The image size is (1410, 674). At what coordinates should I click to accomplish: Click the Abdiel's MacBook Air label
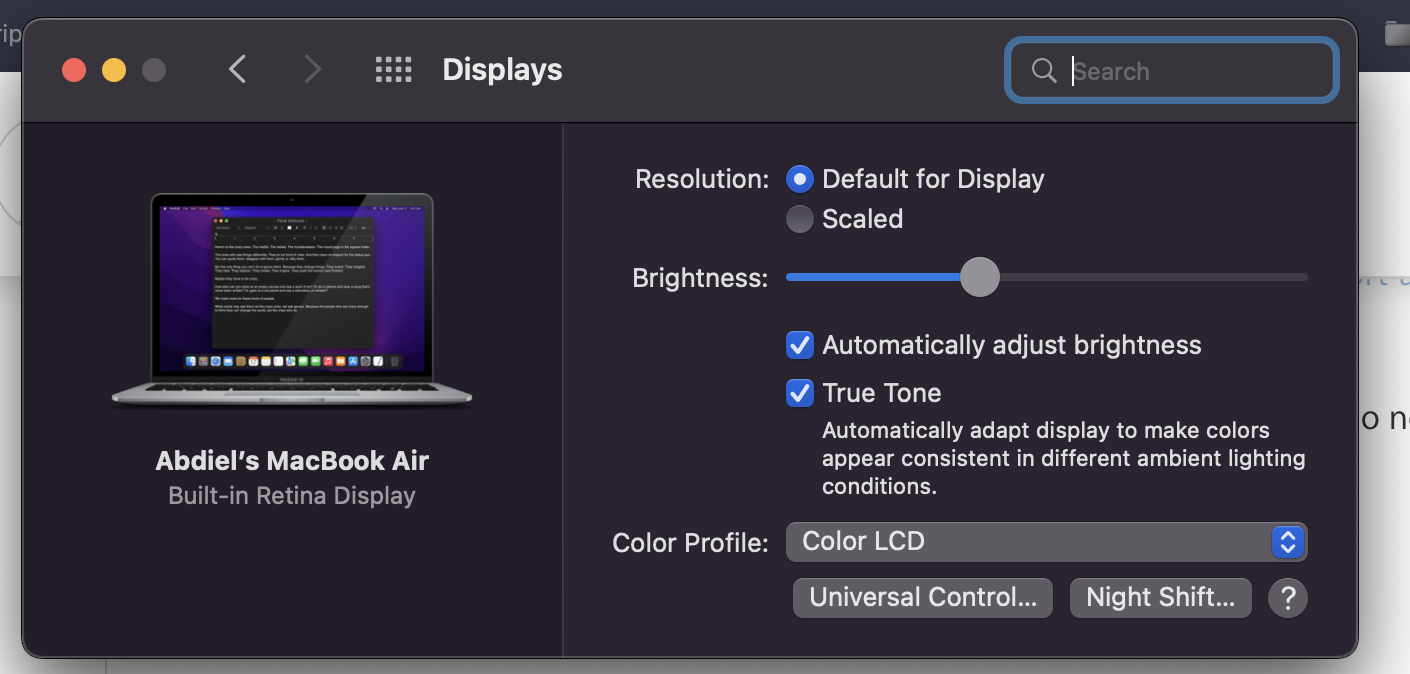pyautogui.click(x=292, y=461)
